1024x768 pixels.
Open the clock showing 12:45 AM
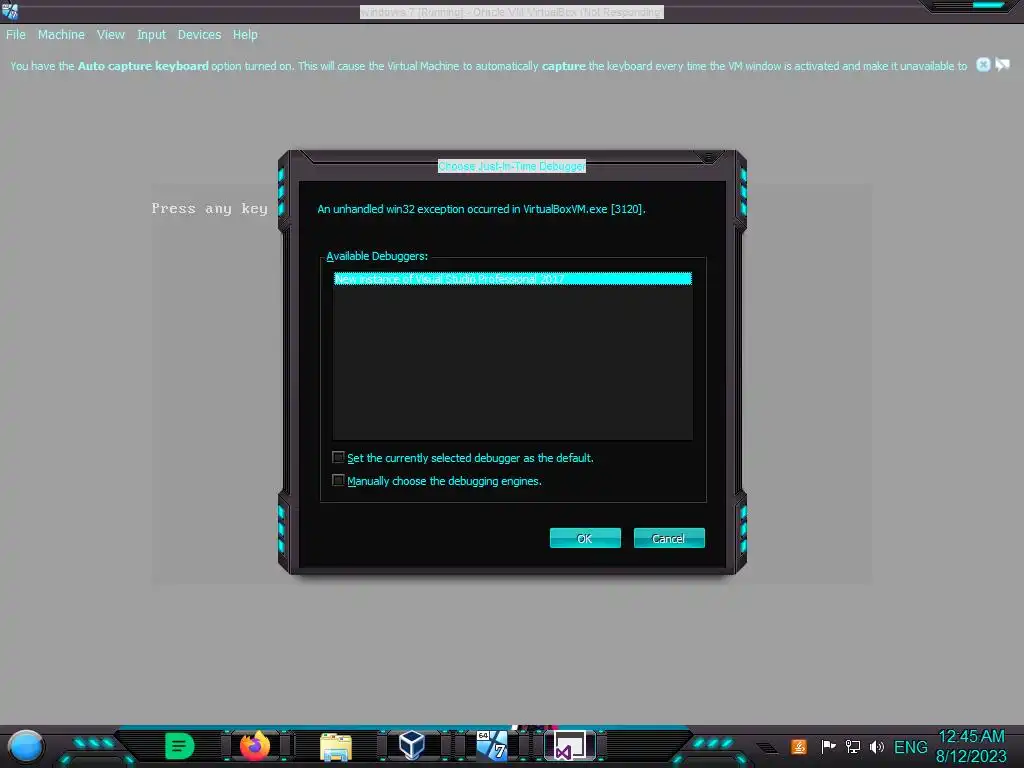(x=971, y=746)
